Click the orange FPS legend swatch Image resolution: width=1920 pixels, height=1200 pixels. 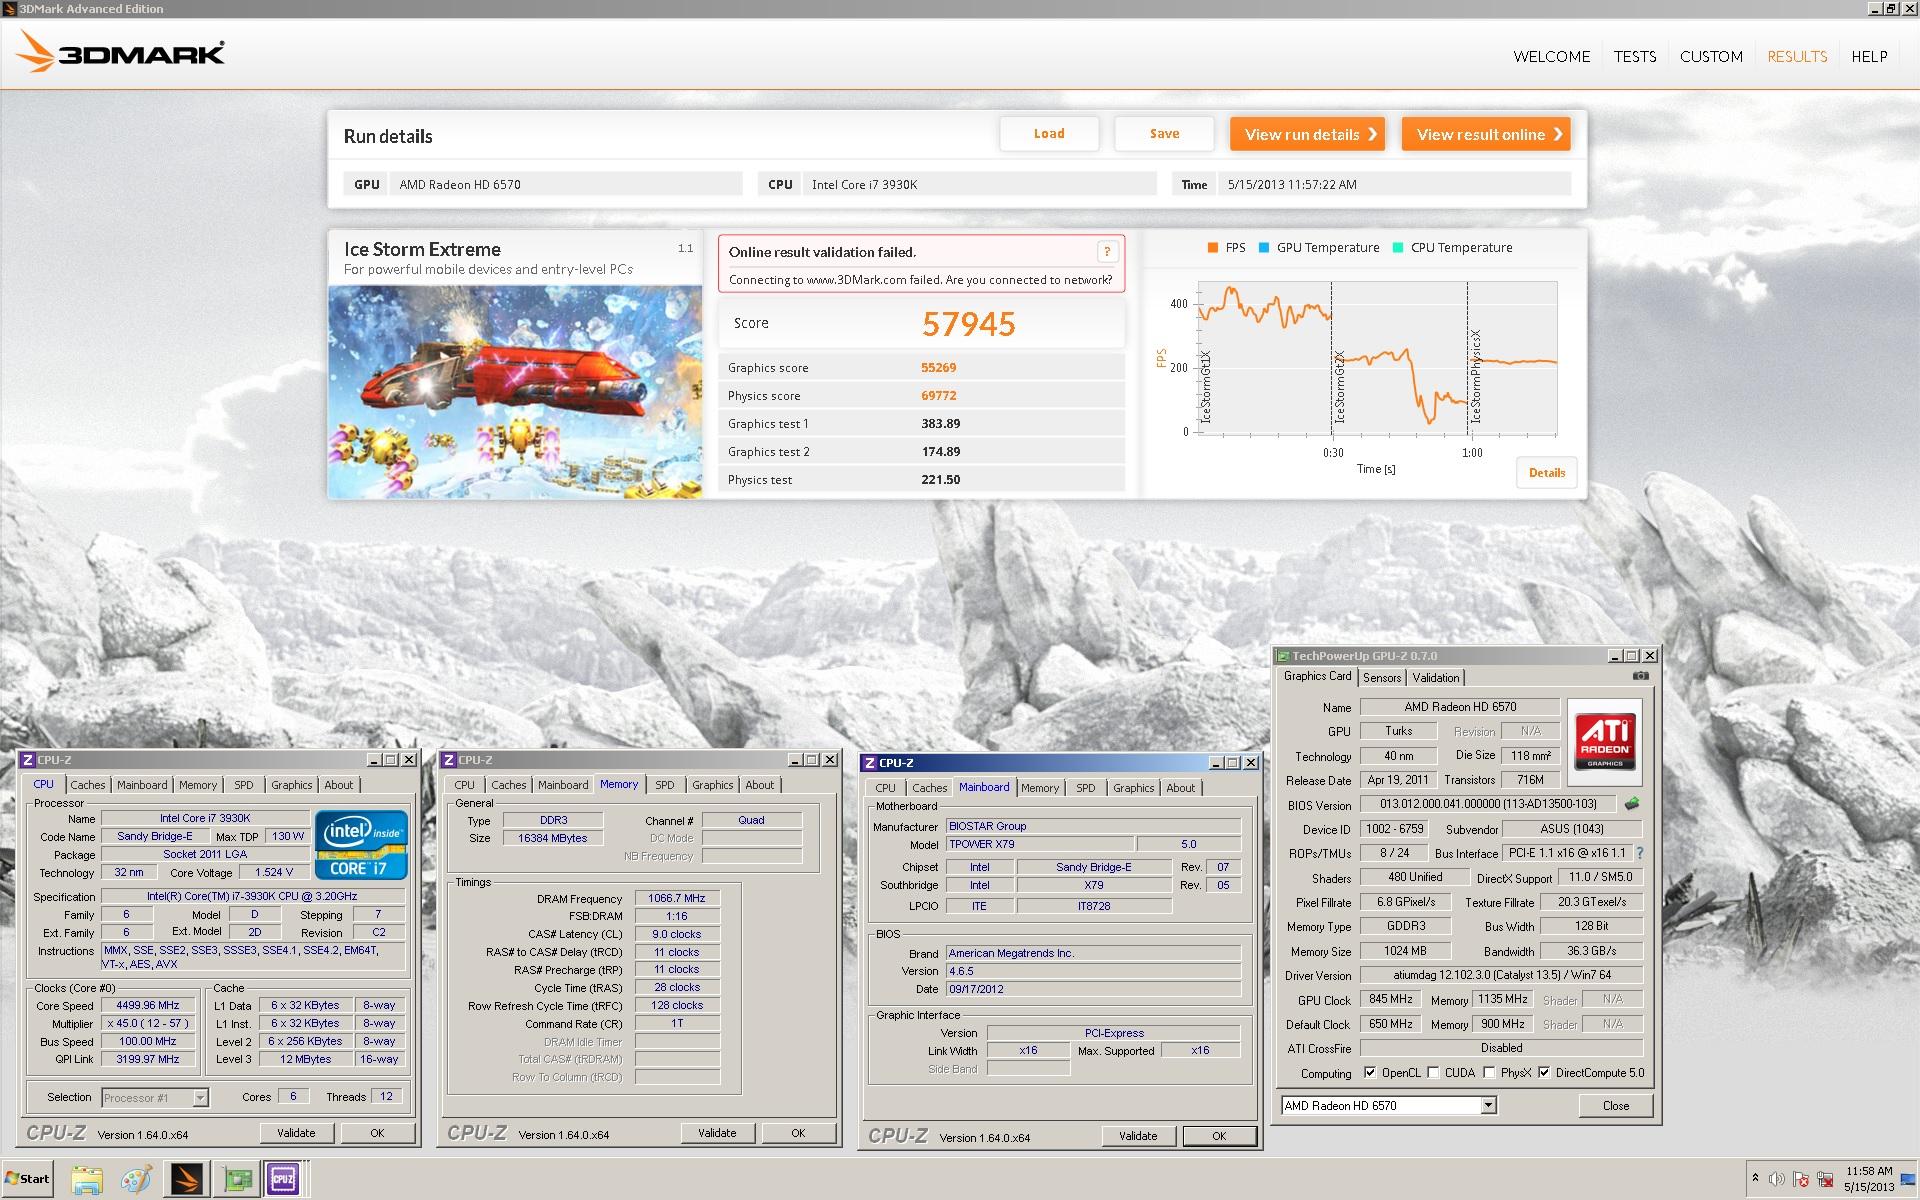[1212, 248]
